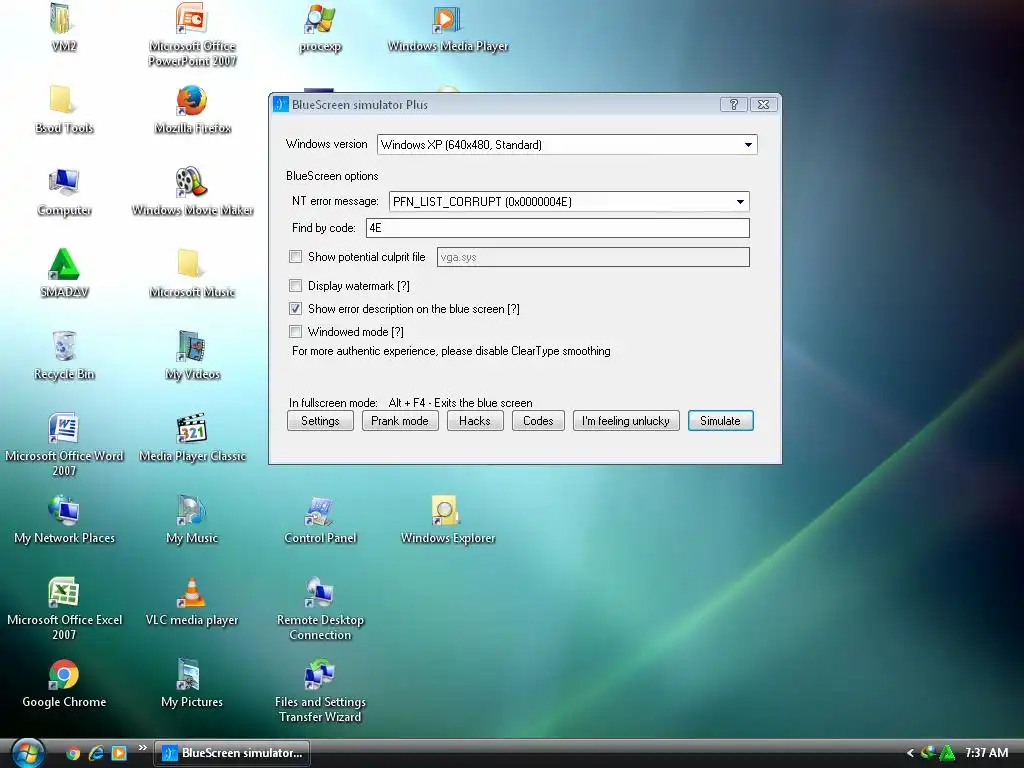Open Microsoft Office PowerPoint 2007 shortcut
The height and width of the screenshot is (768, 1024).
[x=192, y=34]
